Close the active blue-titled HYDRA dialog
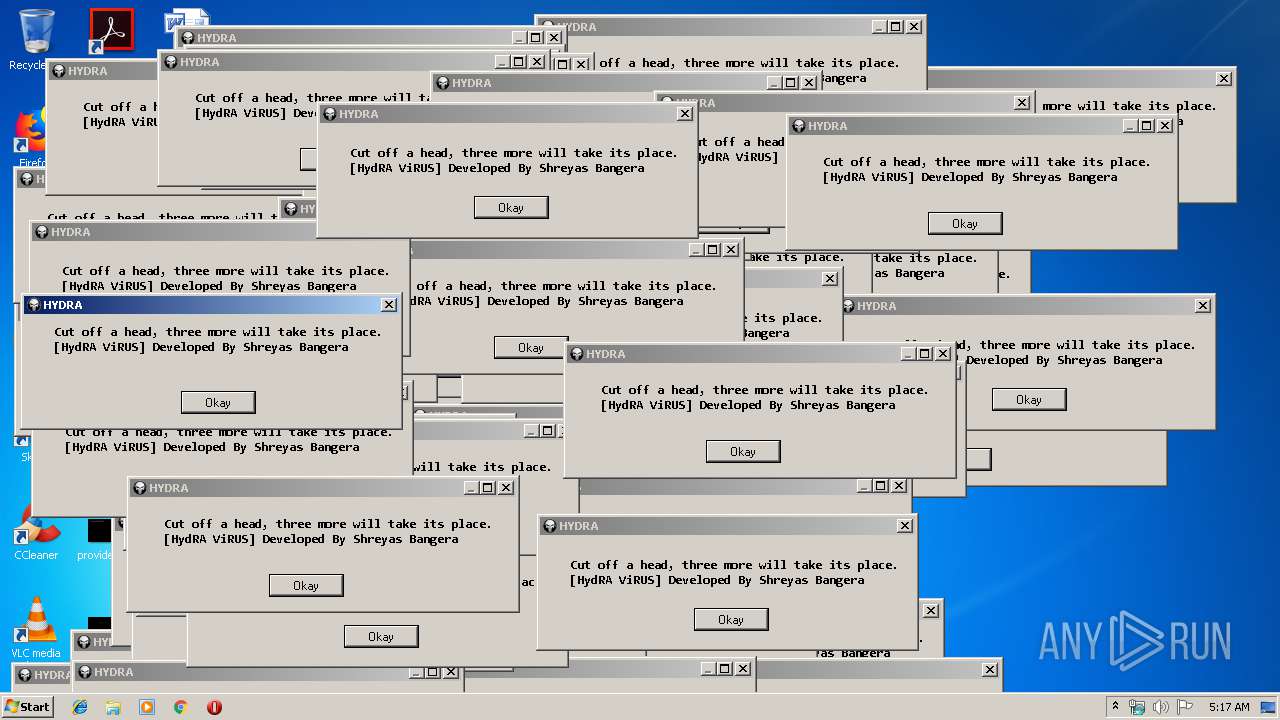Screen dimensions: 1280x720 point(389,305)
